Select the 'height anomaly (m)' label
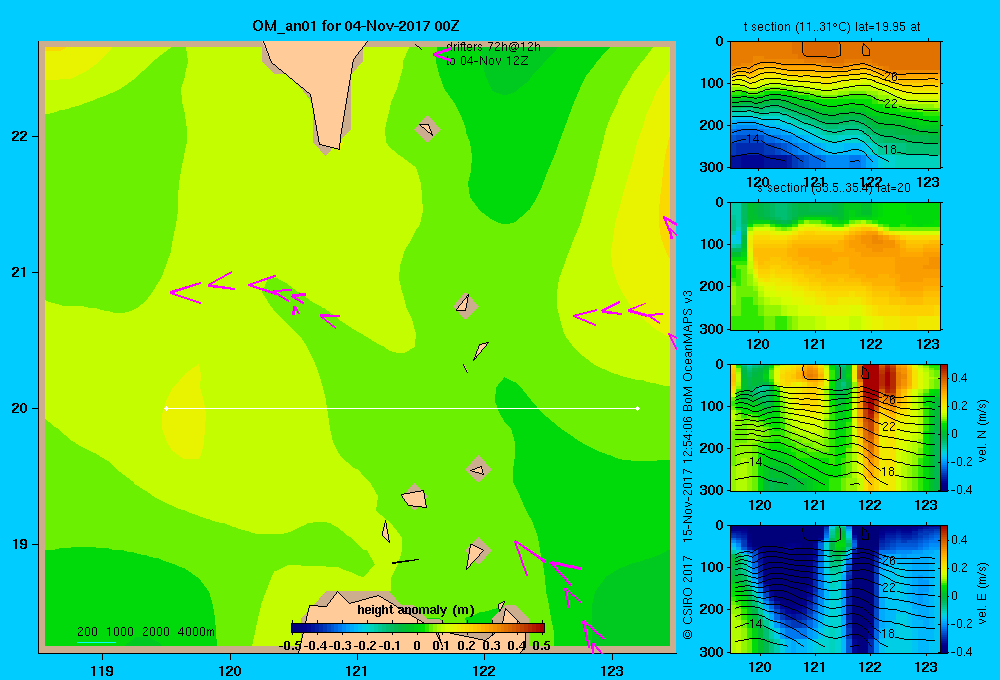Screen dimensions: 1000x680 (416, 610)
